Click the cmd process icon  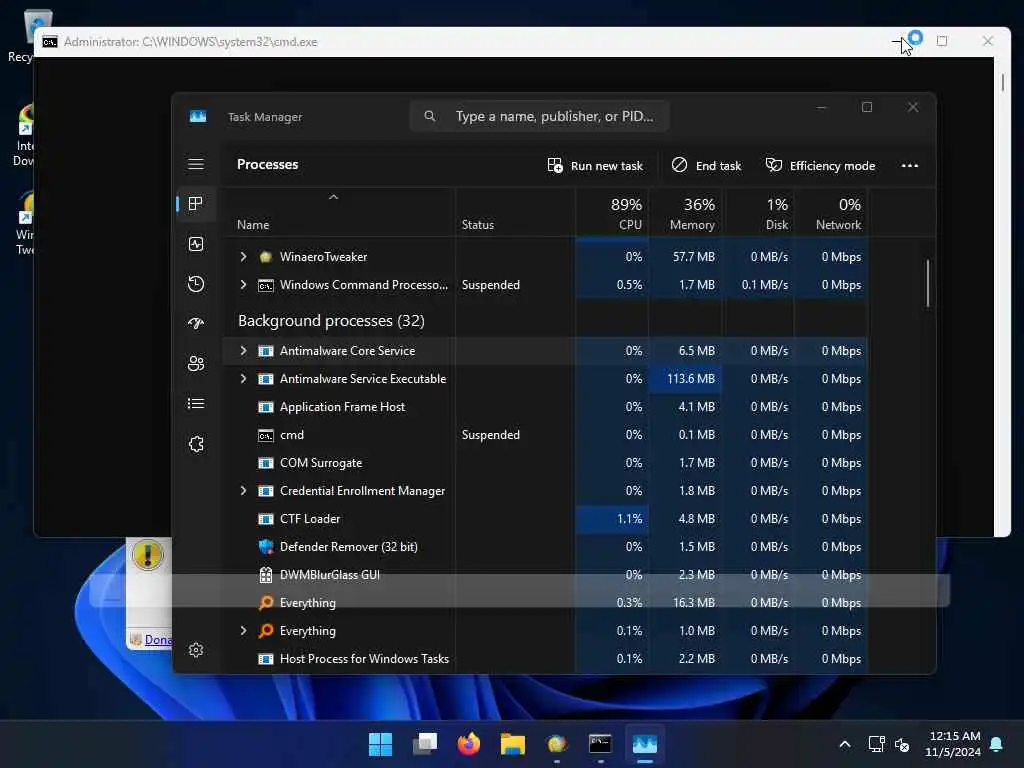(x=265, y=435)
